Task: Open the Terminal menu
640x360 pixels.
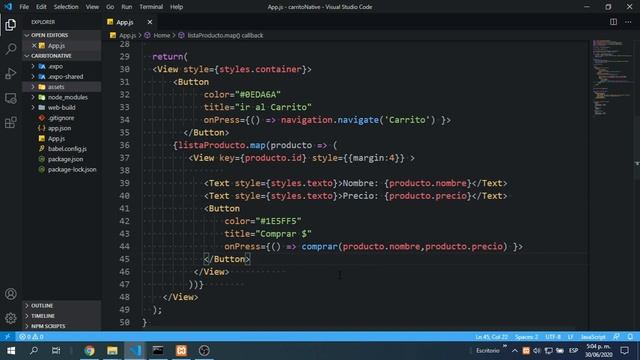Action: (x=151, y=7)
